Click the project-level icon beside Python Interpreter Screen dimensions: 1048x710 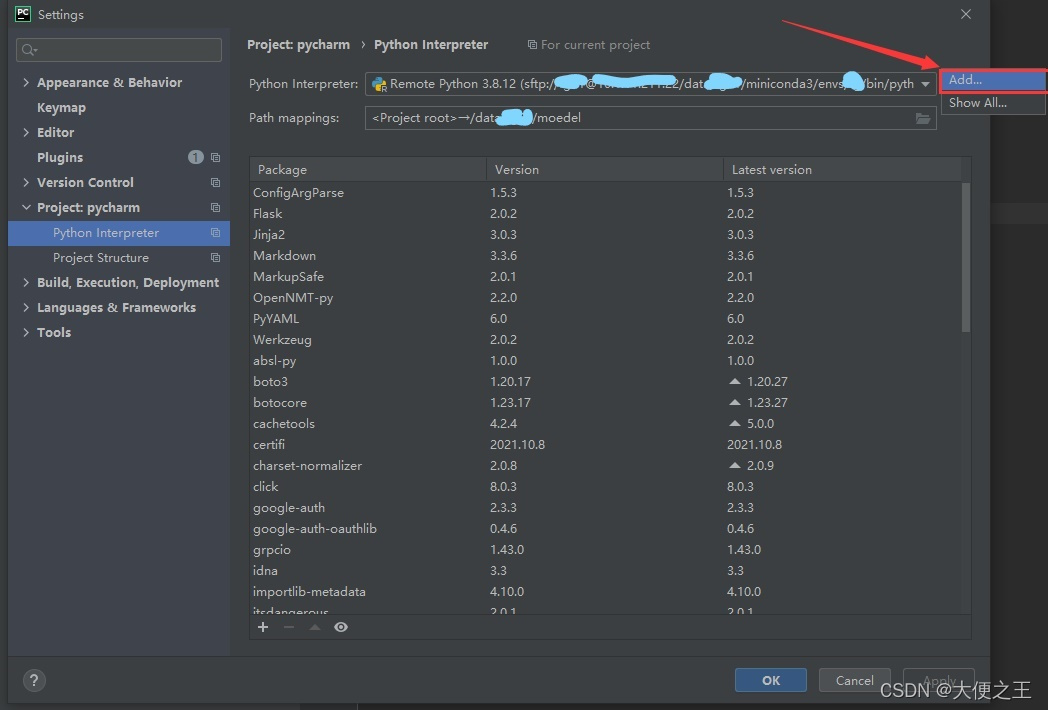point(215,233)
